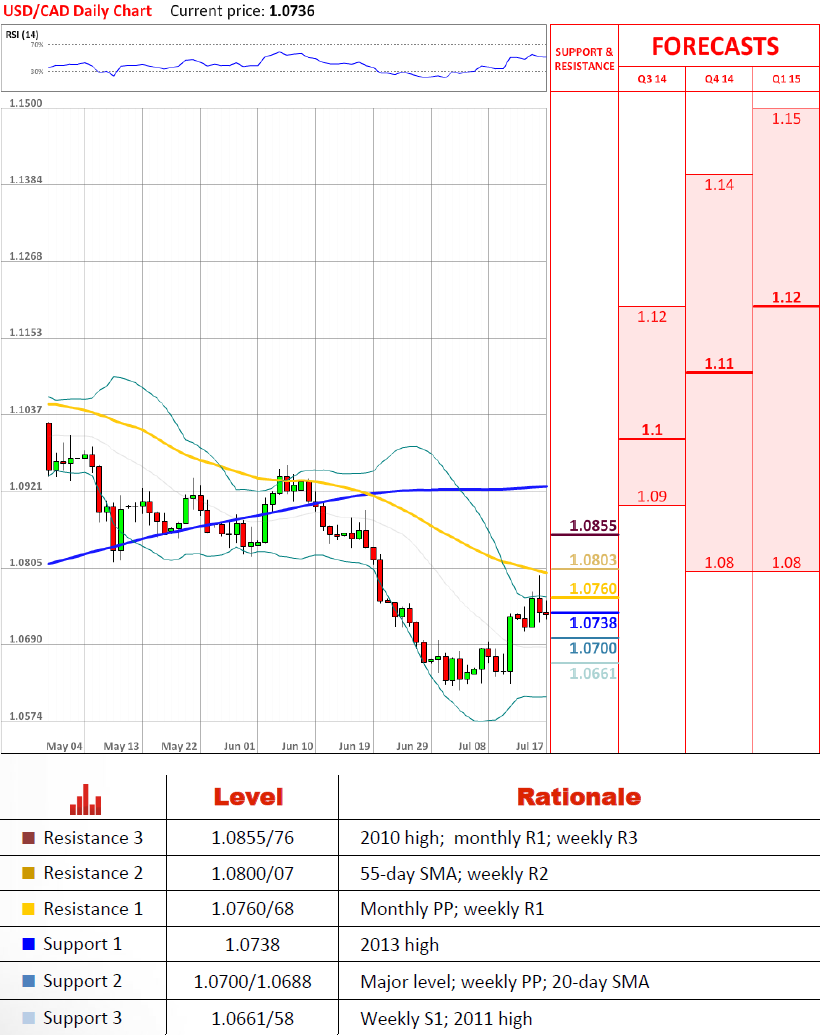Click the 1.0661/58 level cell
The image size is (820, 1035).
click(x=252, y=1018)
